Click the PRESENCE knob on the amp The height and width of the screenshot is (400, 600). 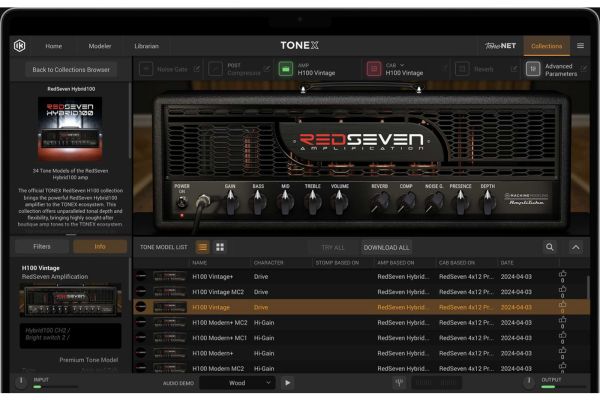pyautogui.click(x=460, y=203)
